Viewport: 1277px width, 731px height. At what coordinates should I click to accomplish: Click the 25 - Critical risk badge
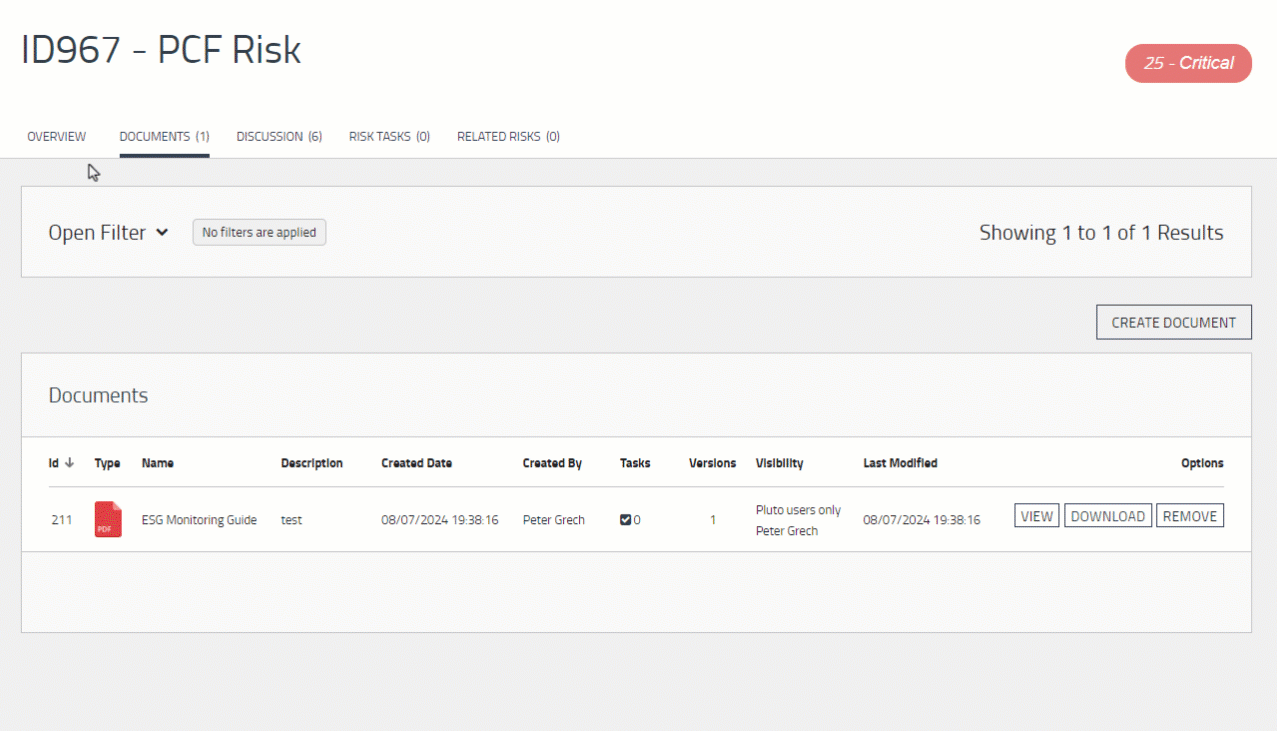[x=1188, y=63]
